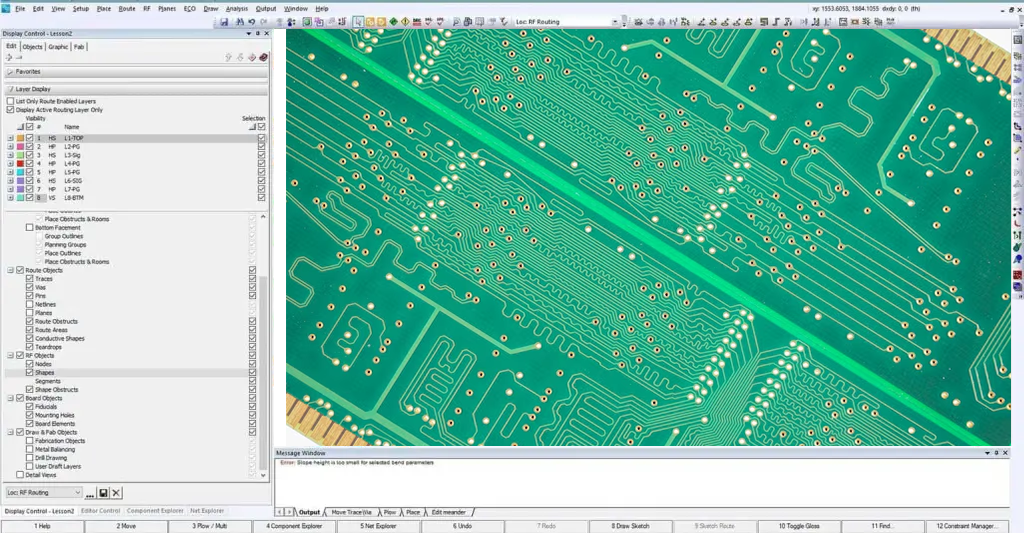Click the yellow diamond hazard toolbar icon
1024x533 pixels.
point(406,22)
